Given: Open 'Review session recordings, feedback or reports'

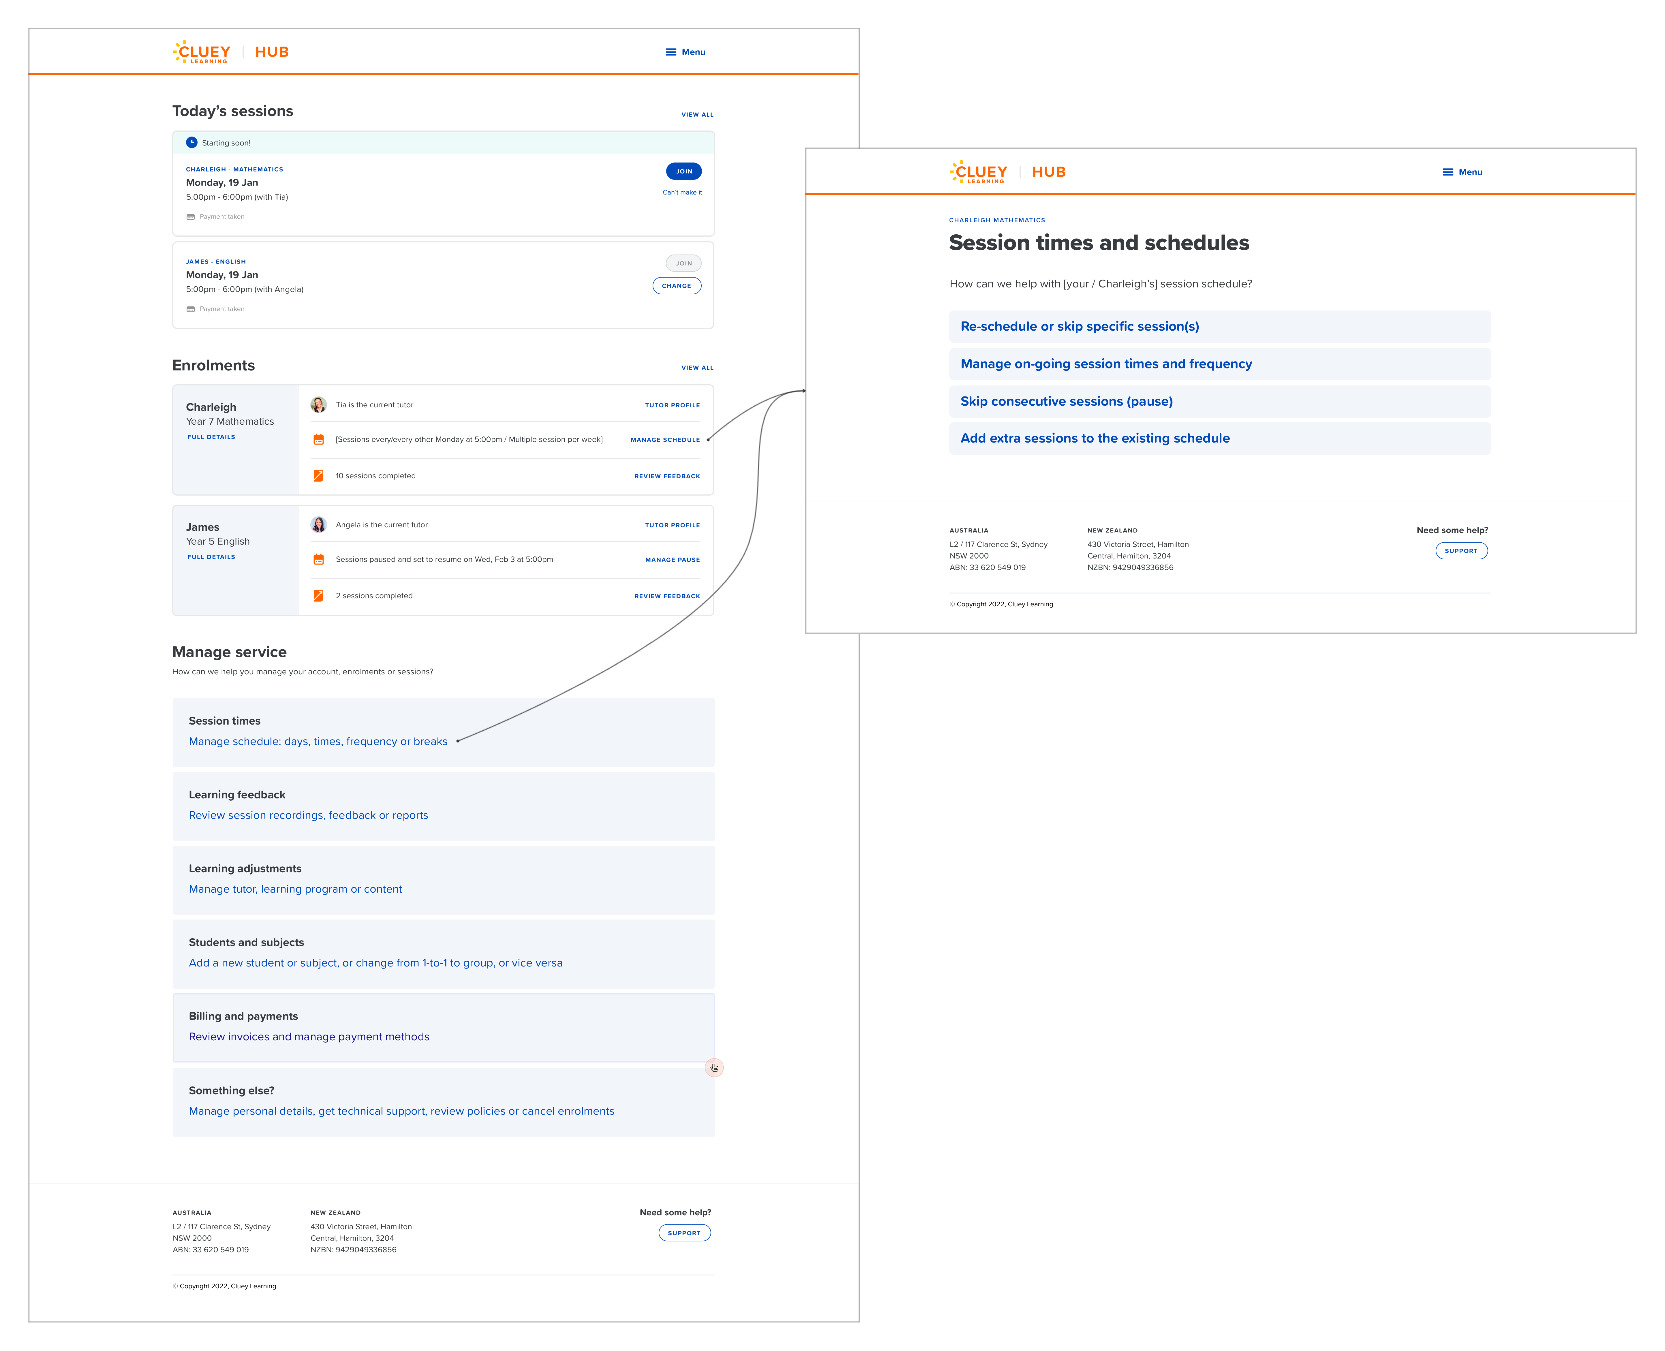Looking at the screenshot, I should [308, 816].
